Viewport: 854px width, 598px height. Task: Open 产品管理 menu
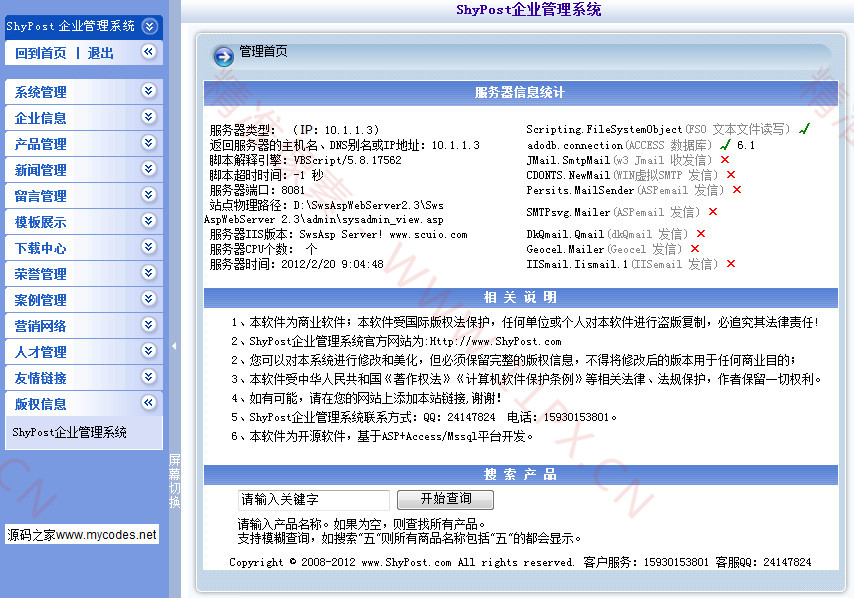41,144
